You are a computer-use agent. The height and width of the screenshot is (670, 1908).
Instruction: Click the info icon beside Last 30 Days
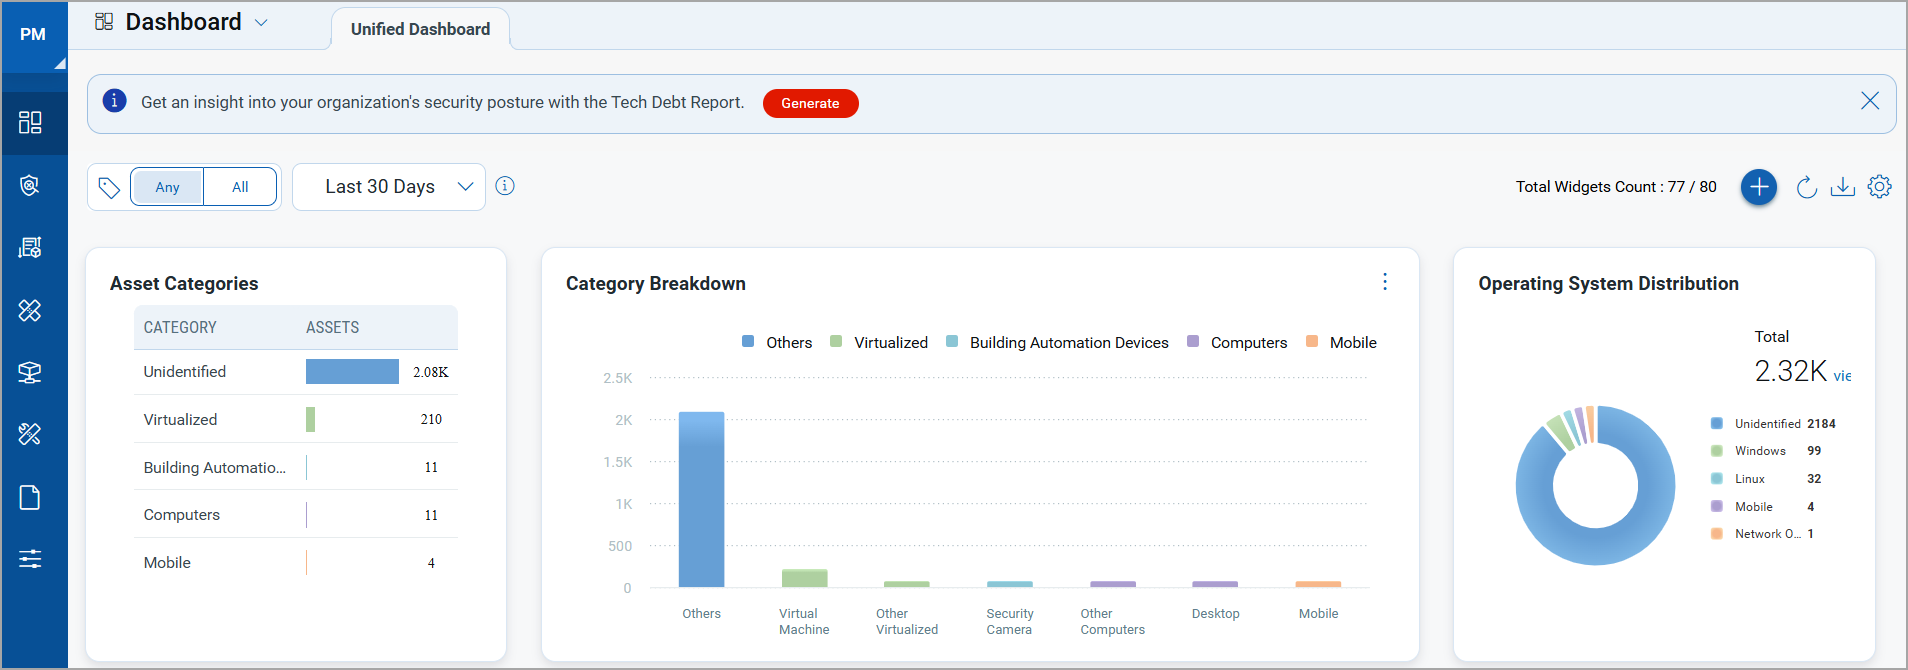[505, 186]
